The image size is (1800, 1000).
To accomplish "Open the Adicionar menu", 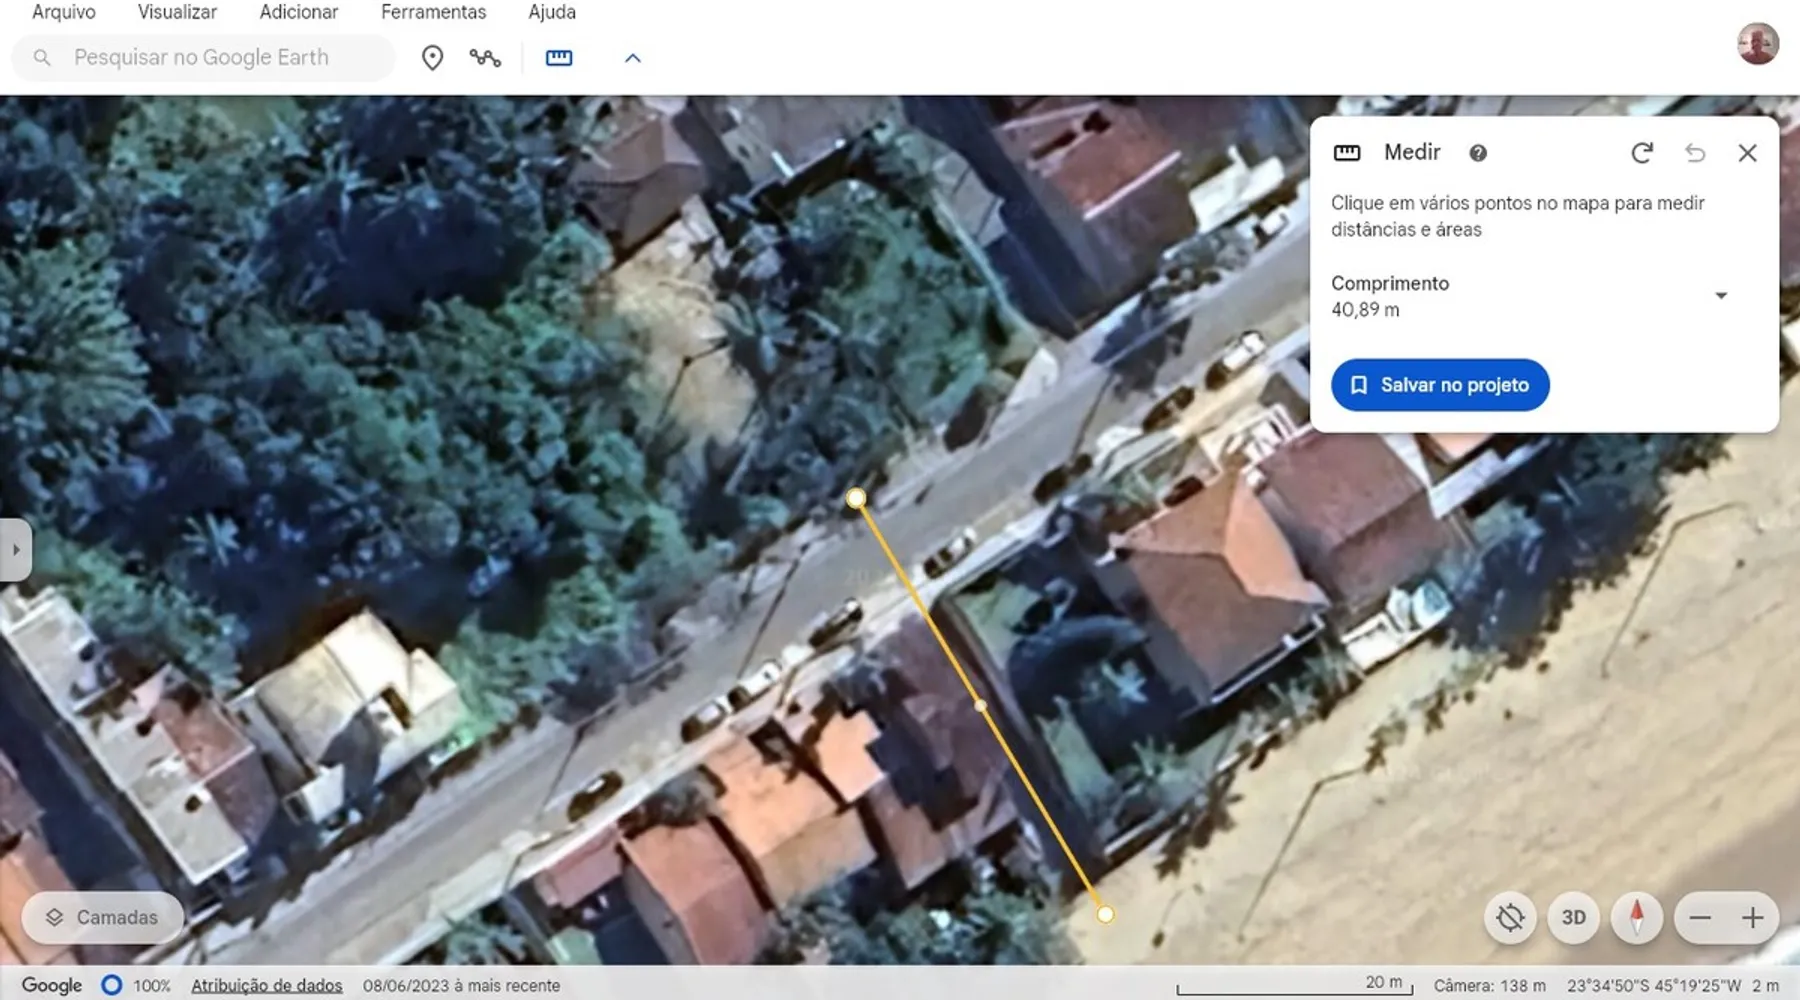I will [299, 12].
